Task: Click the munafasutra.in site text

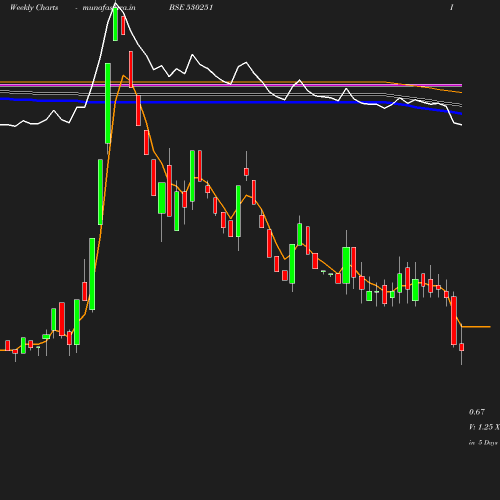Action: coord(109,7)
